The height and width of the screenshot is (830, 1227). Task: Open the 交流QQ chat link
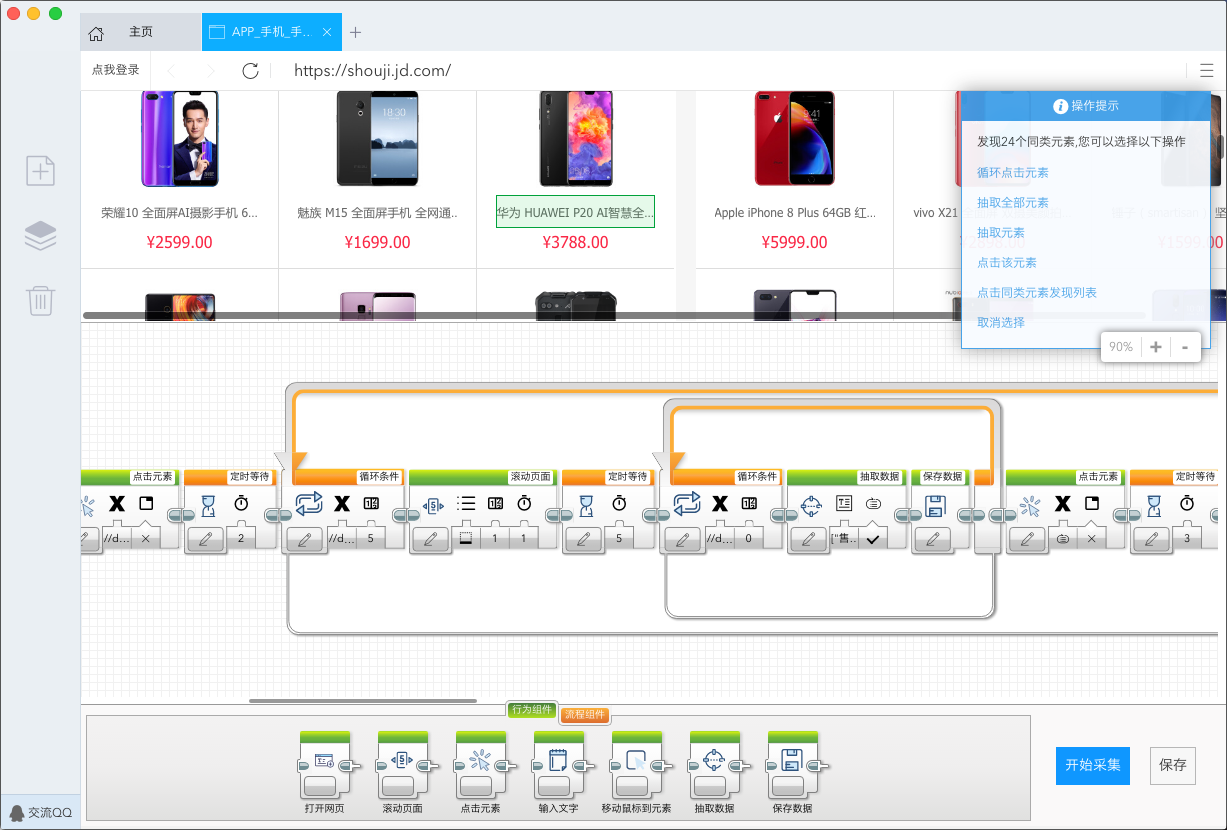(41, 812)
